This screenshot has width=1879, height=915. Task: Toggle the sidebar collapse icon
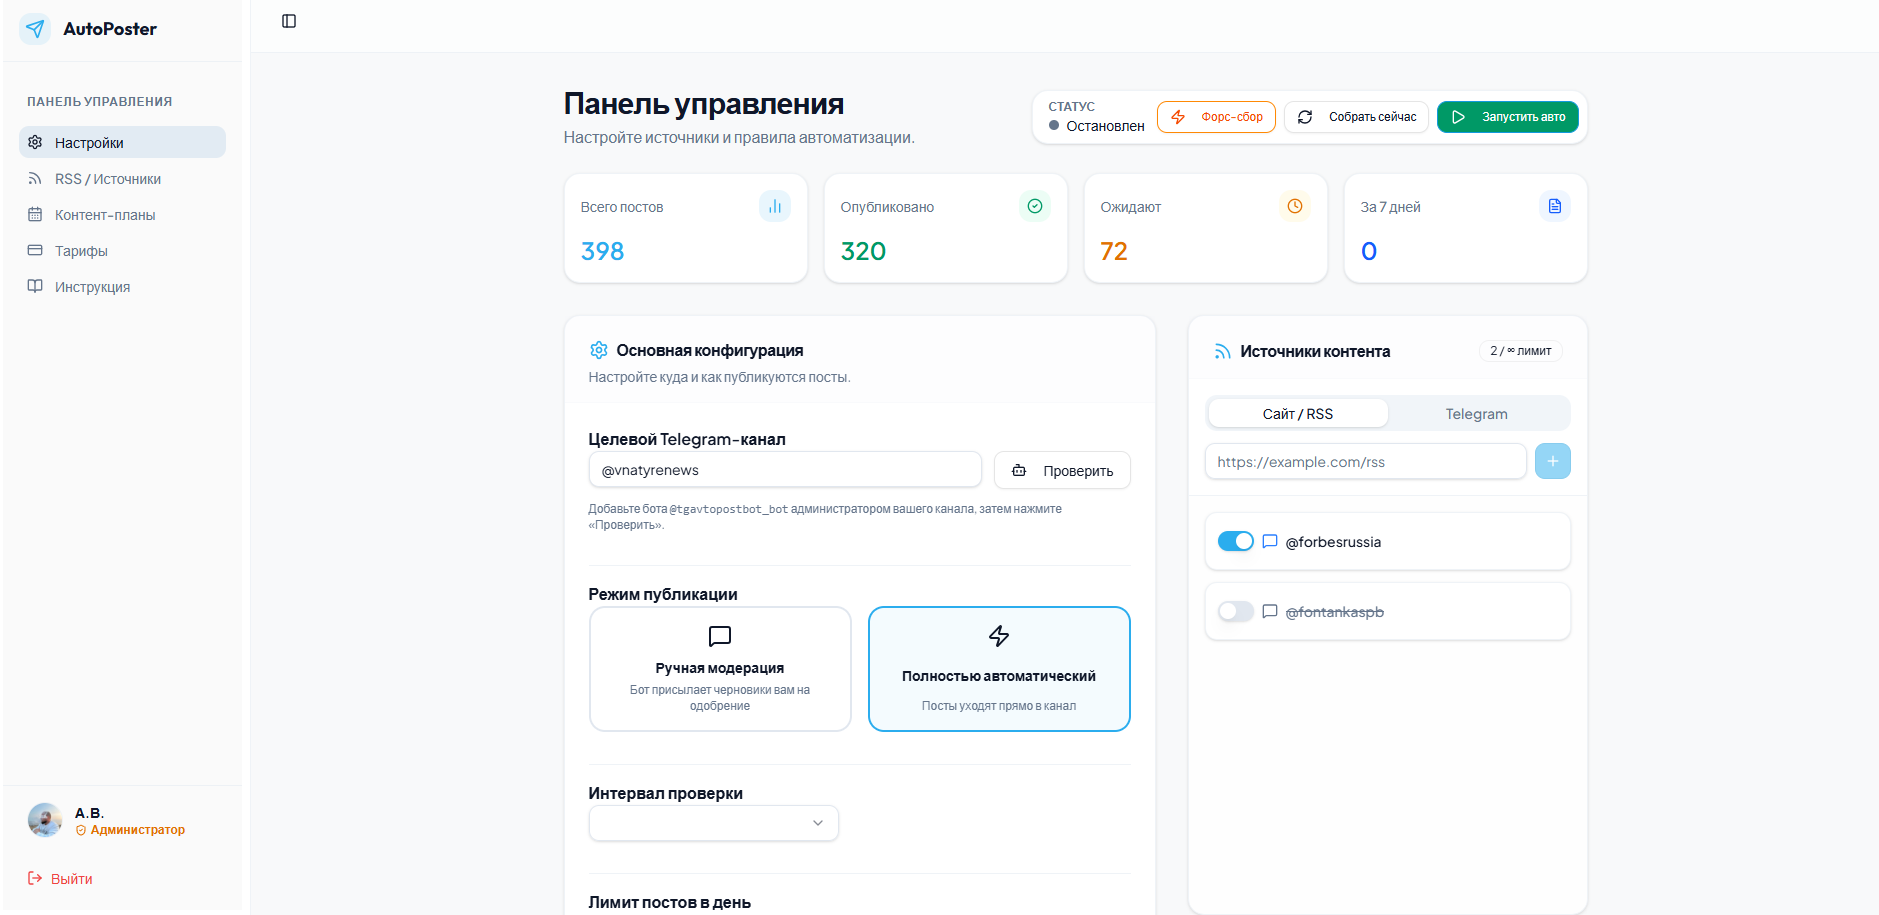pyautogui.click(x=289, y=21)
